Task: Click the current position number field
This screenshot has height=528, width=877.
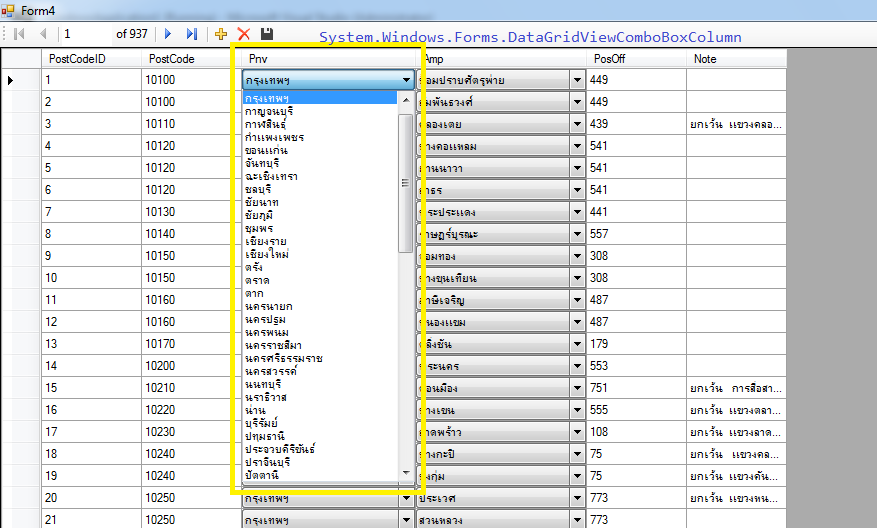Action: coord(85,34)
